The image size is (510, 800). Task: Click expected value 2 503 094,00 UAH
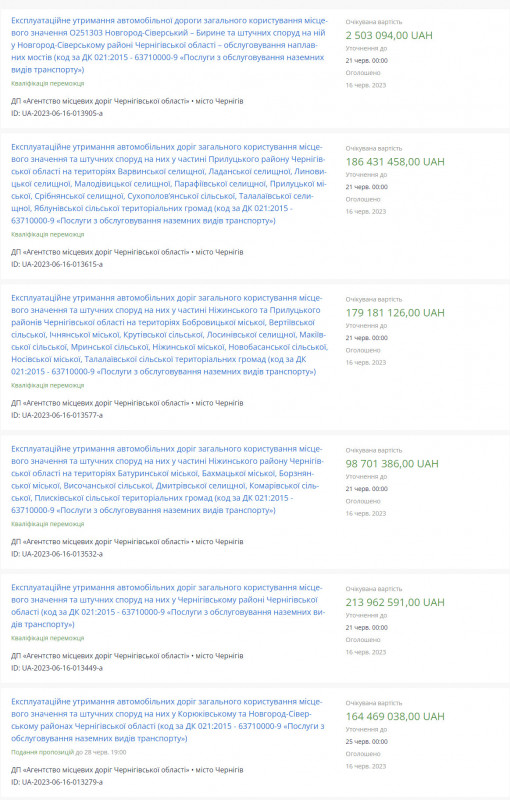click(389, 35)
